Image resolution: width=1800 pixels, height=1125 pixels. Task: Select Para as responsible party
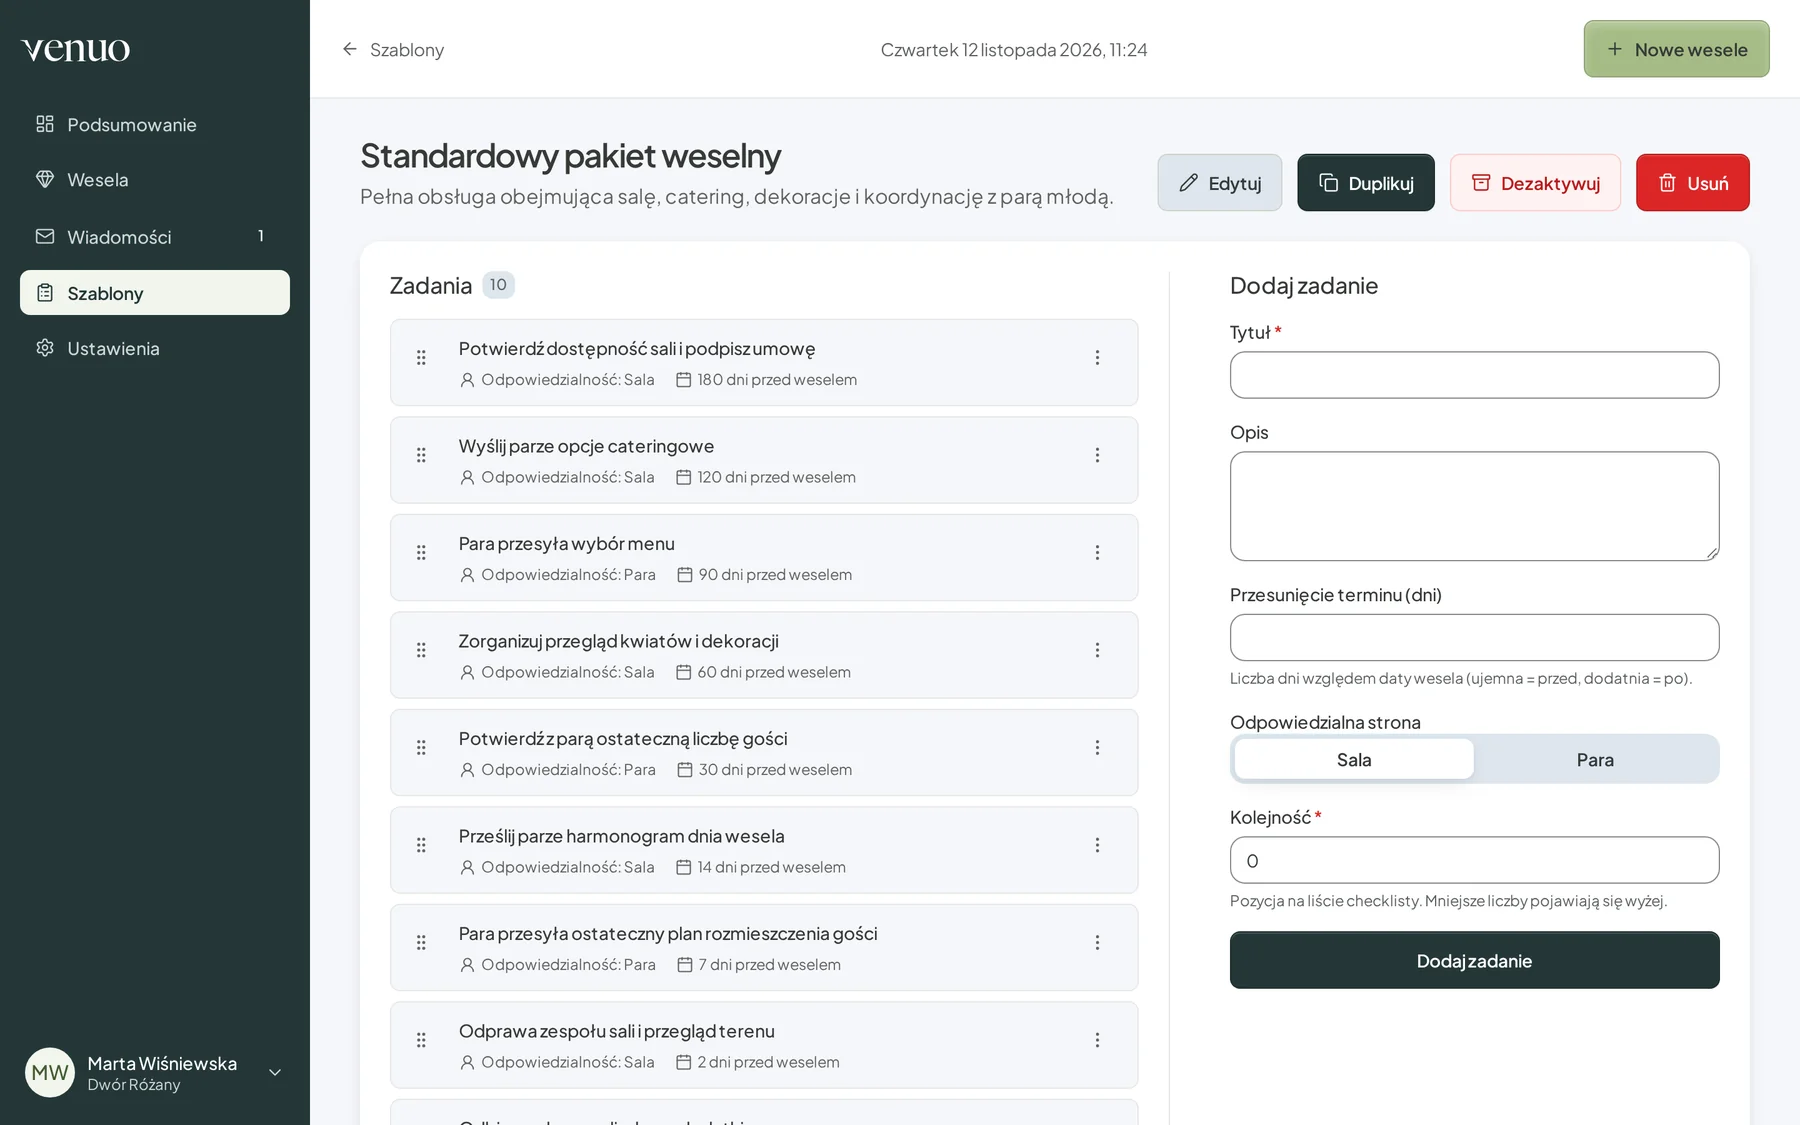[x=1595, y=760]
